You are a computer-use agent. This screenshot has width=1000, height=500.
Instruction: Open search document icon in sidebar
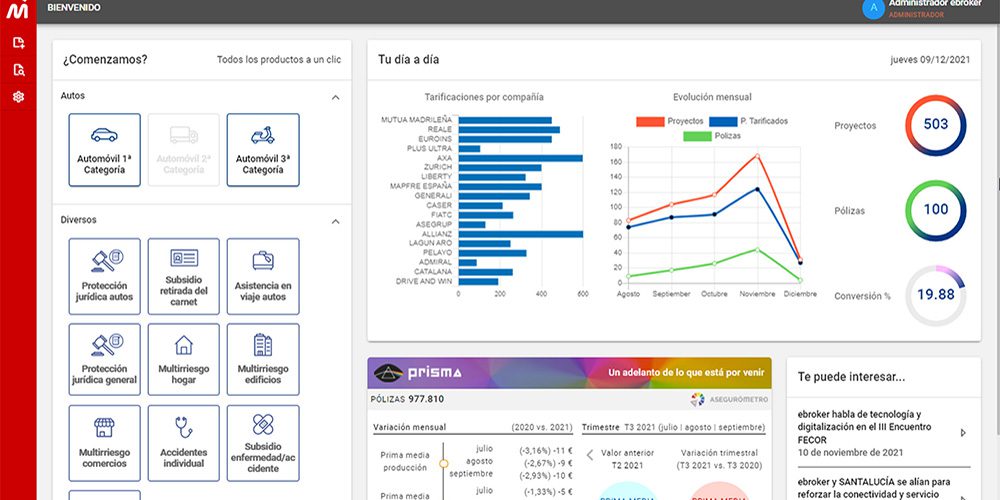[18, 70]
